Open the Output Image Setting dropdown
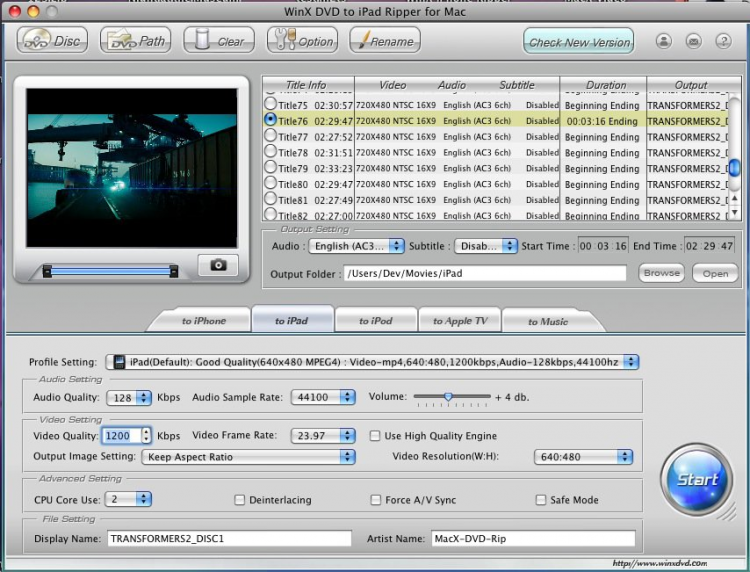The image size is (750, 572). tap(248, 457)
